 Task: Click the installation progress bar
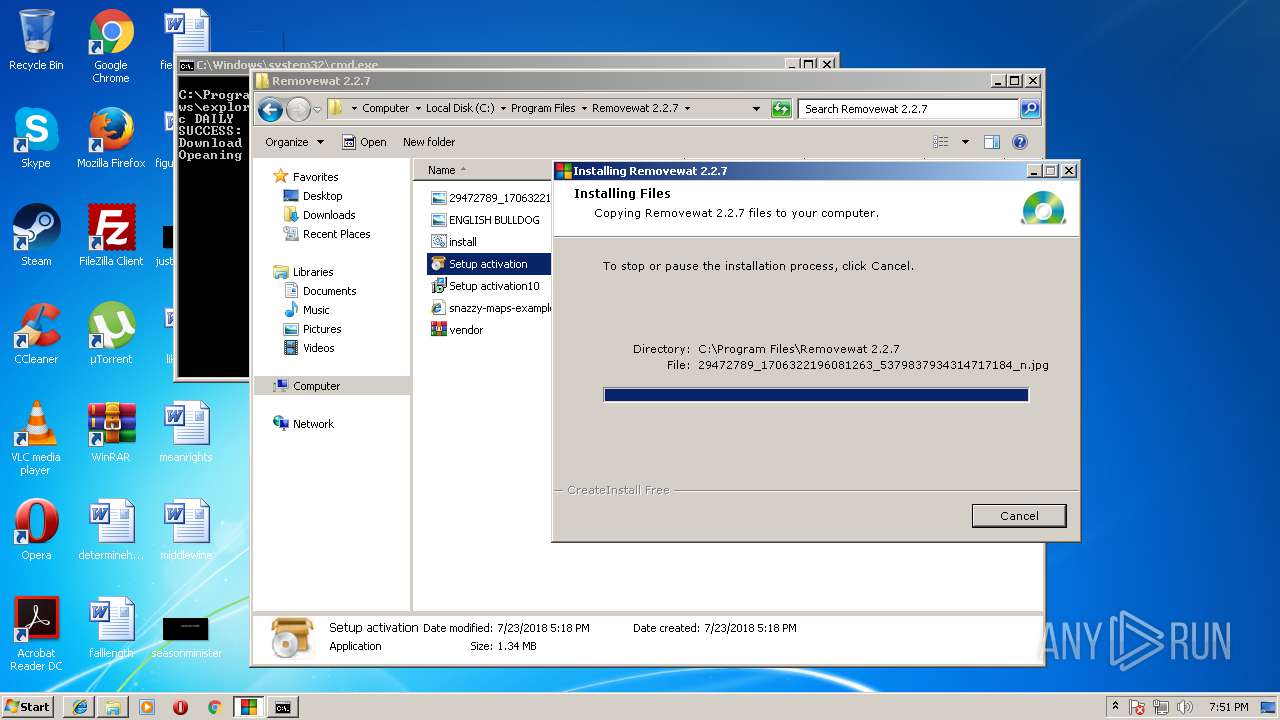[x=816, y=395]
